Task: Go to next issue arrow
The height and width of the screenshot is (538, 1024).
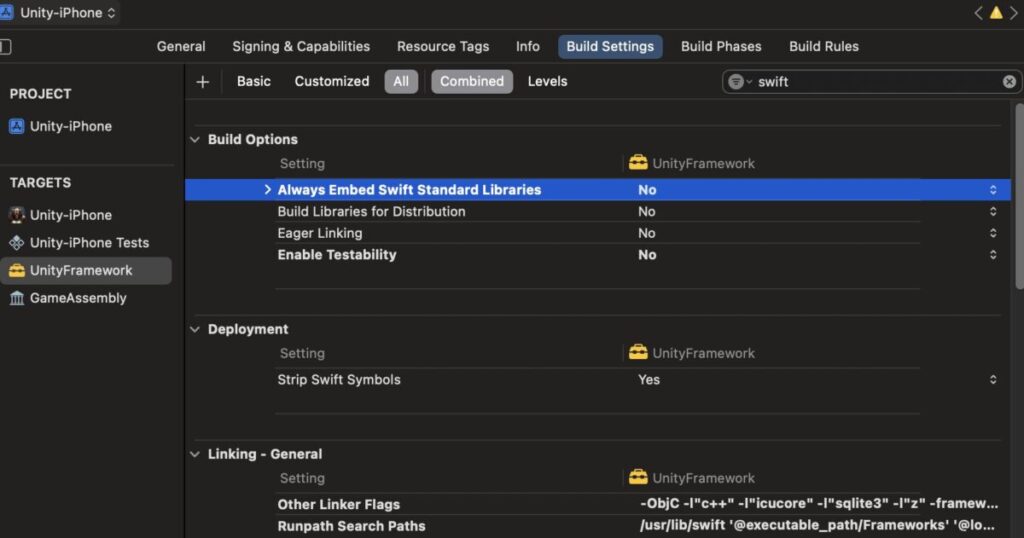Action: point(1014,12)
